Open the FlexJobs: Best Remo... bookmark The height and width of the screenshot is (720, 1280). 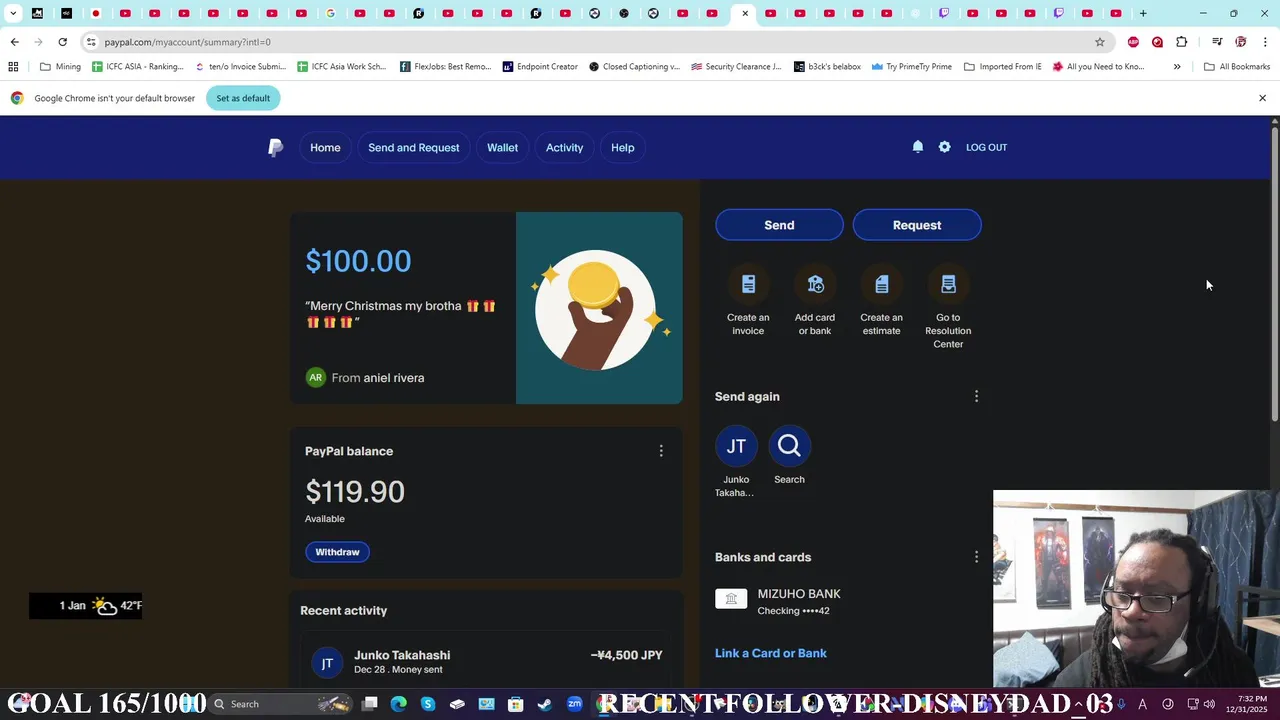[x=445, y=67]
